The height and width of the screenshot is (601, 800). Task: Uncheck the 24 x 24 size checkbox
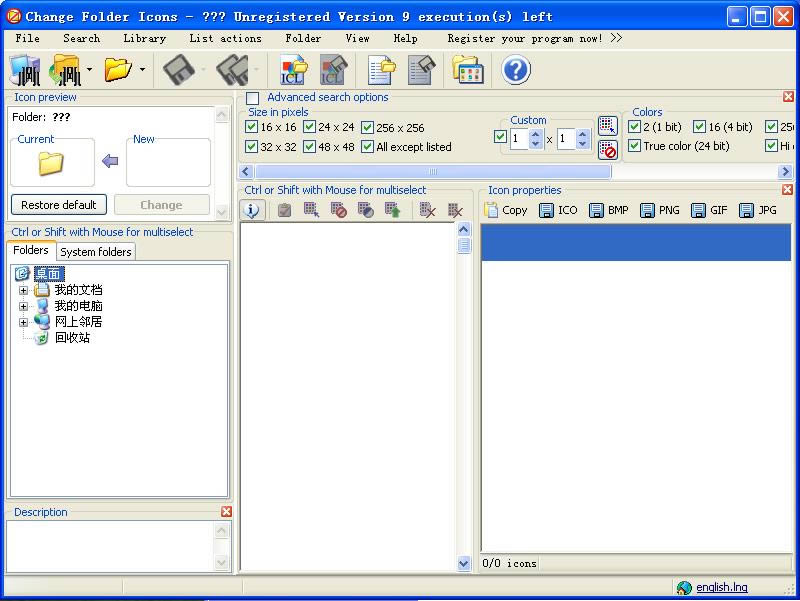point(309,127)
